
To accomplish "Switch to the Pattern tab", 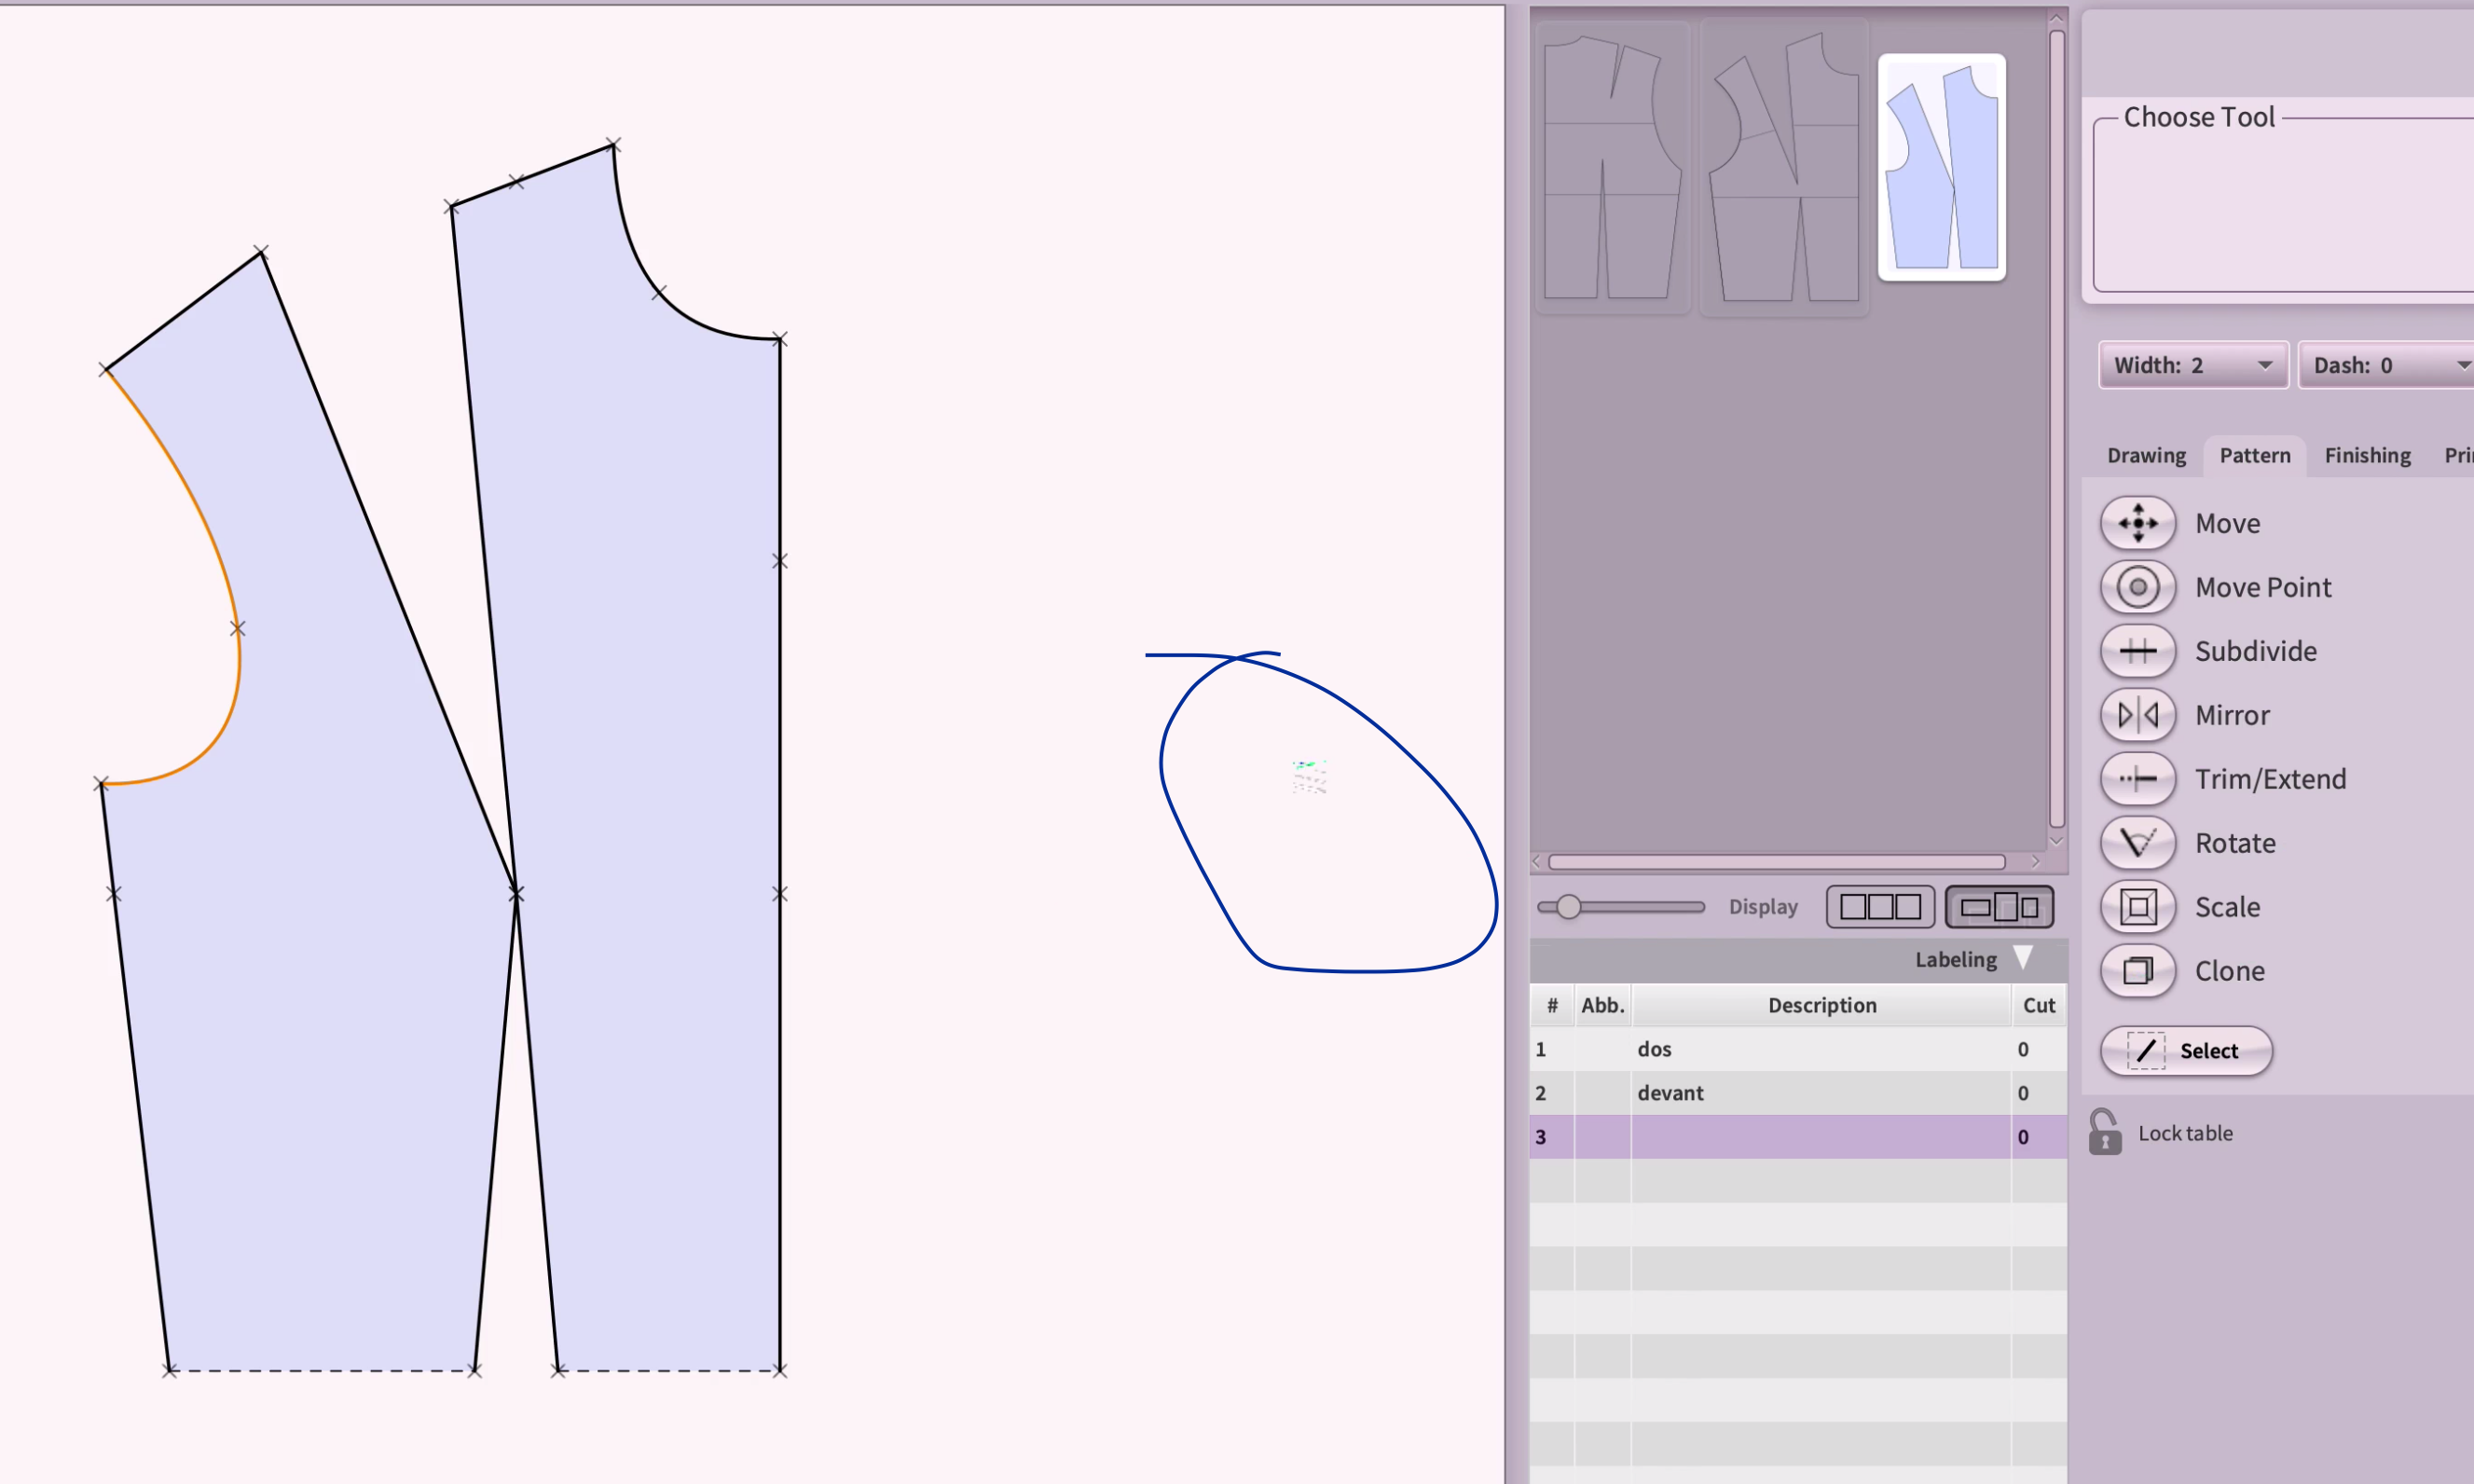I will (x=2257, y=454).
